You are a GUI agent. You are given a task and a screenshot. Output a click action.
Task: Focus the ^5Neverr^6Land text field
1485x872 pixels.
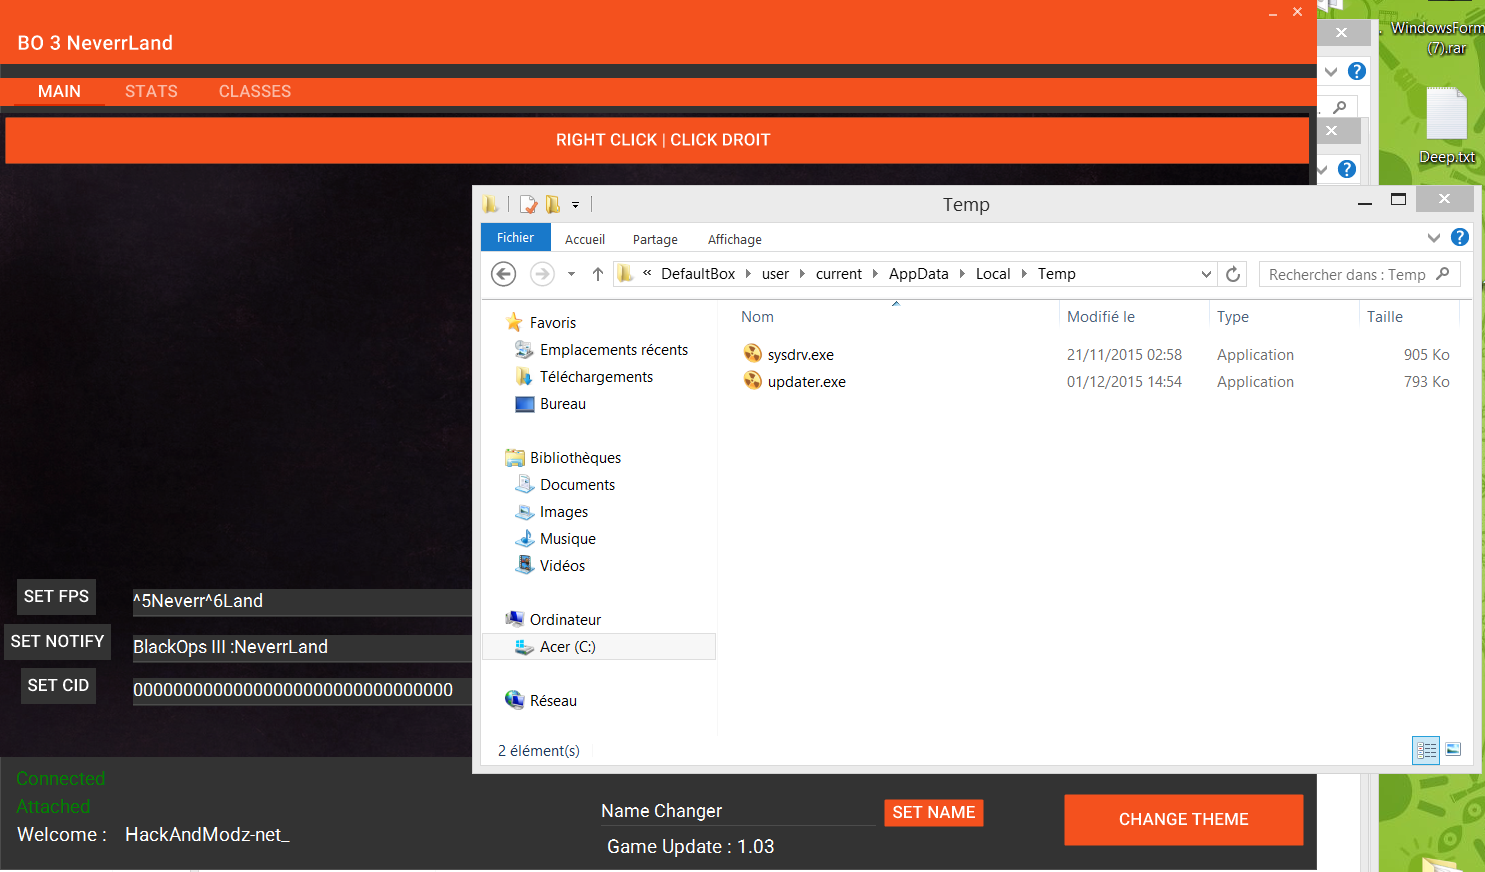(x=302, y=601)
